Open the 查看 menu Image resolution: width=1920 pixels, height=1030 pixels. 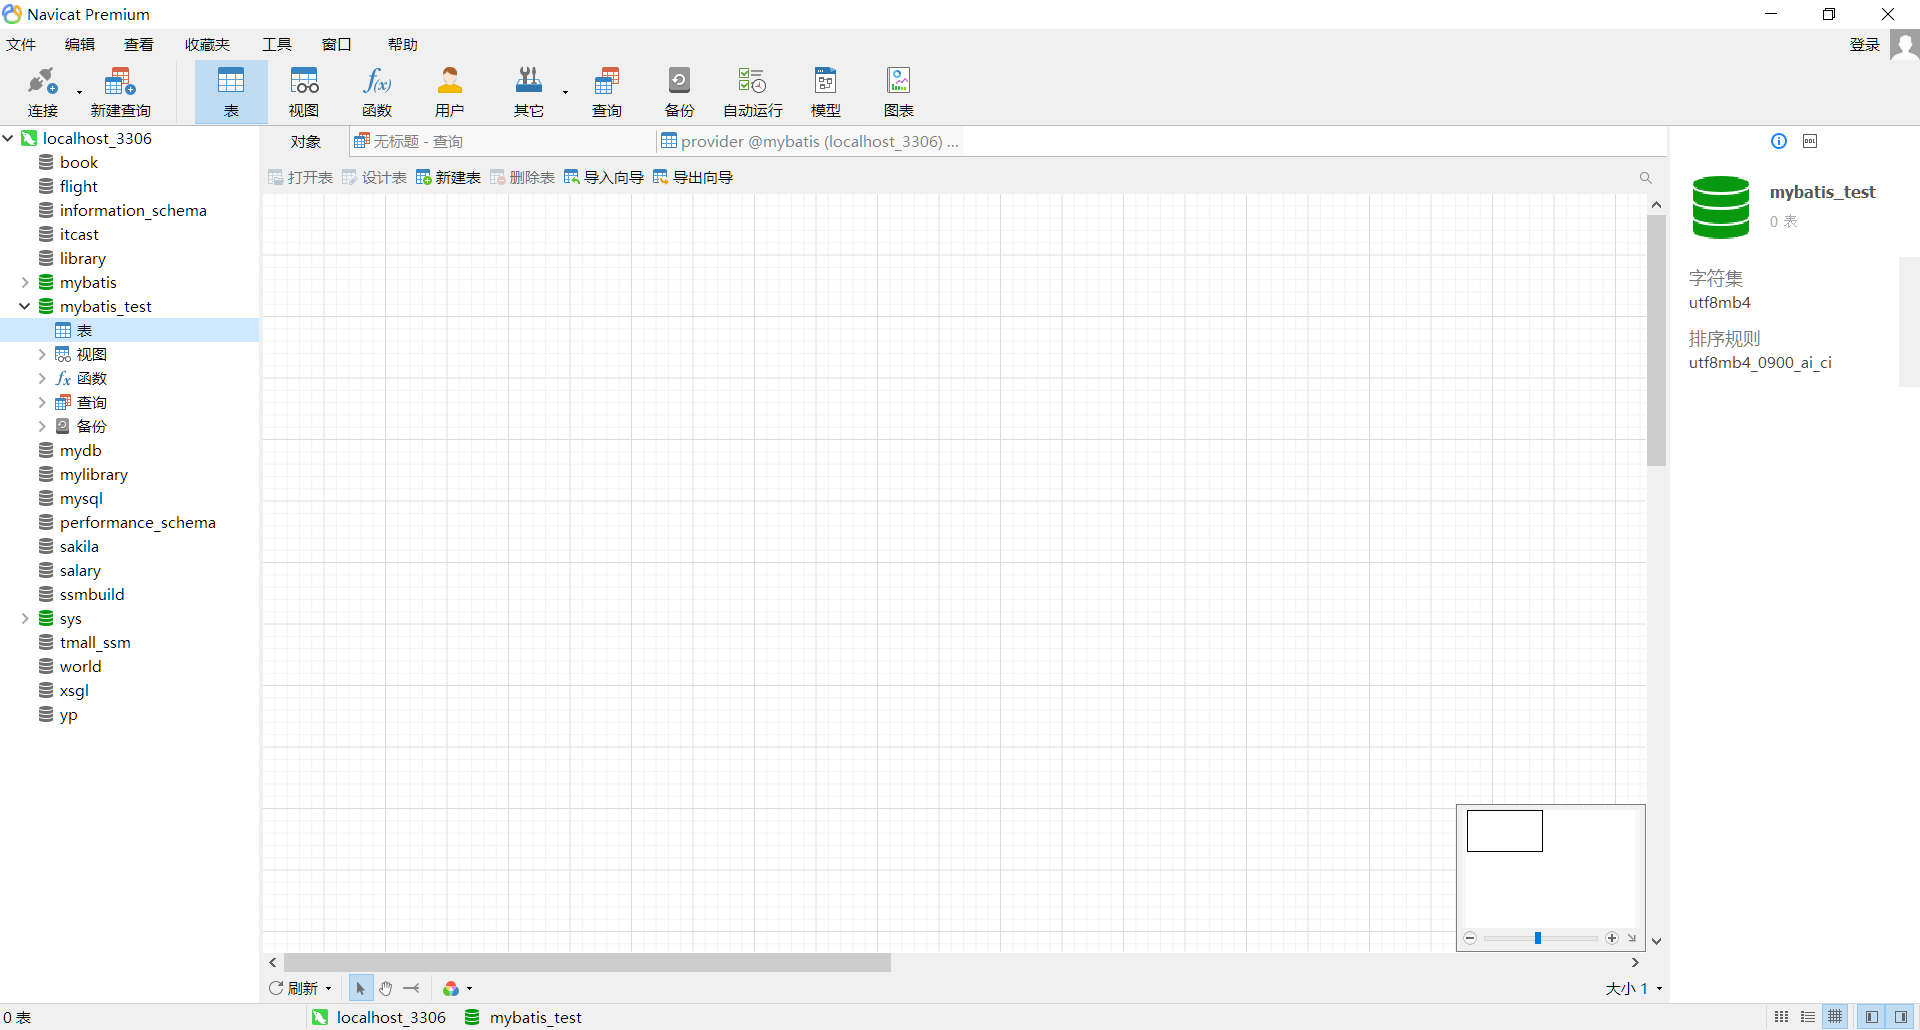(139, 45)
